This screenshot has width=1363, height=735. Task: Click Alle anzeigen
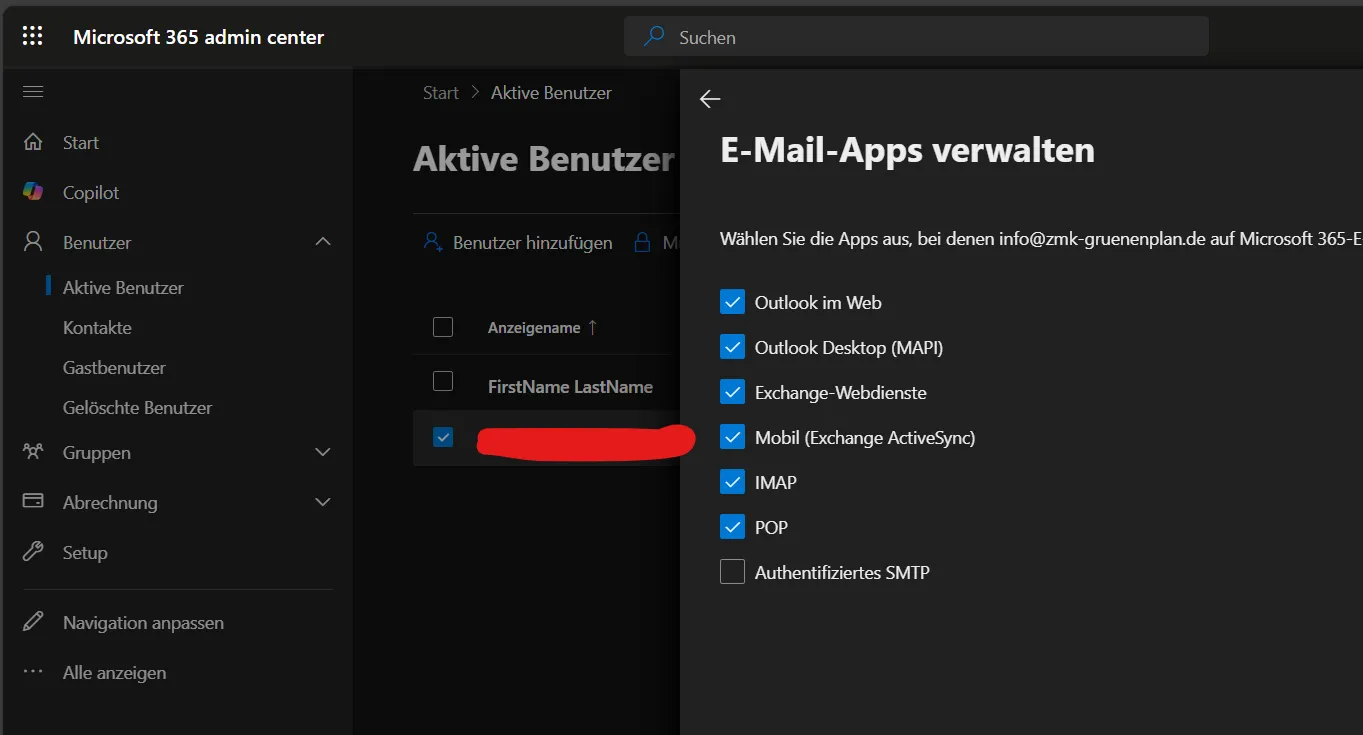point(114,672)
